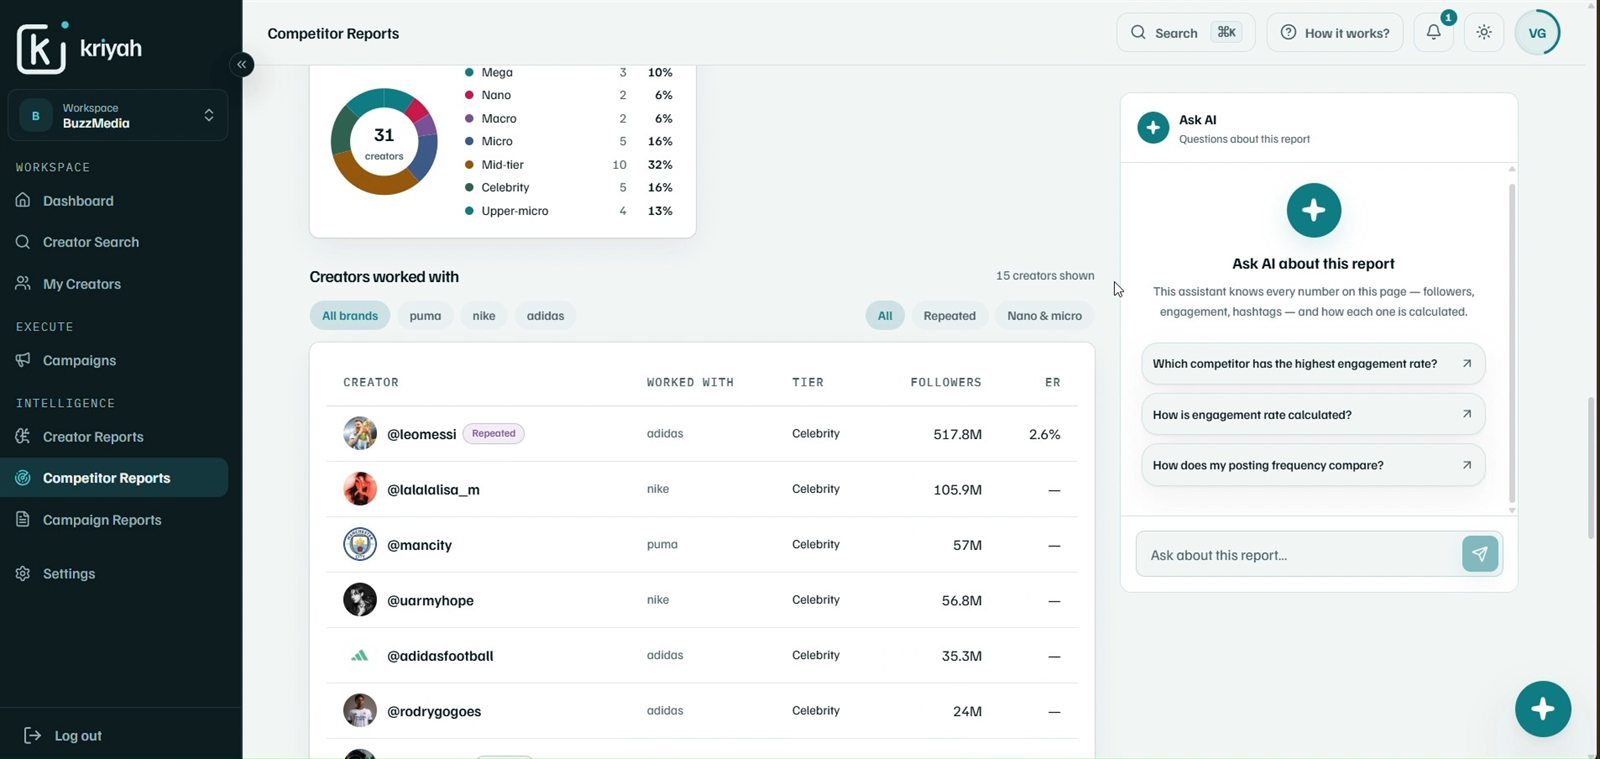Filter by Nano & micro creators

point(1044,316)
